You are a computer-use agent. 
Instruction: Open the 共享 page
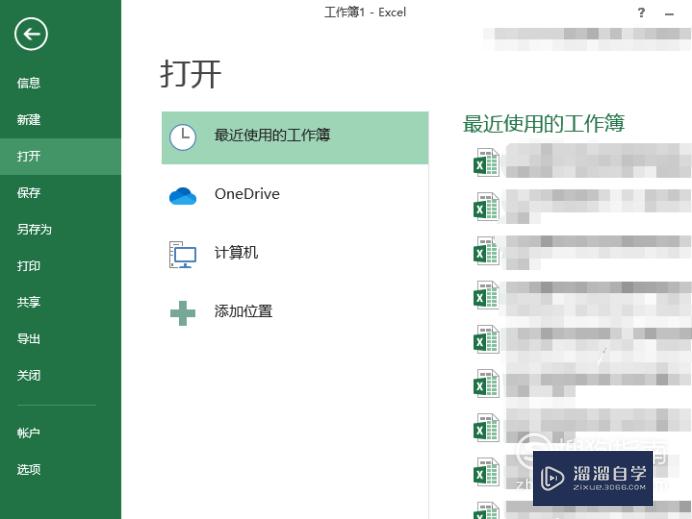pyautogui.click(x=29, y=302)
